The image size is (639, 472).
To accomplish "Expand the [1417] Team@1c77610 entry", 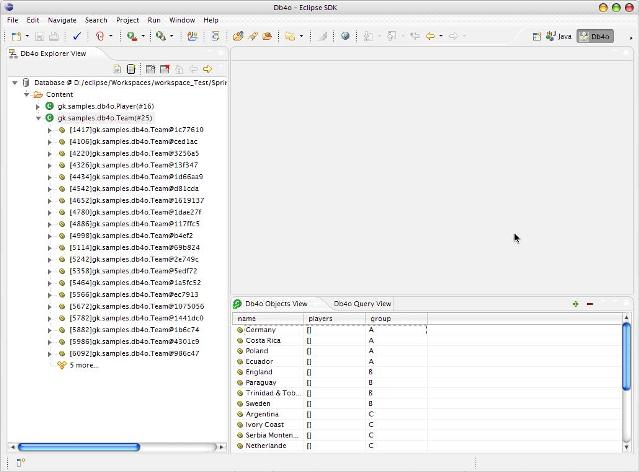I will [49, 130].
